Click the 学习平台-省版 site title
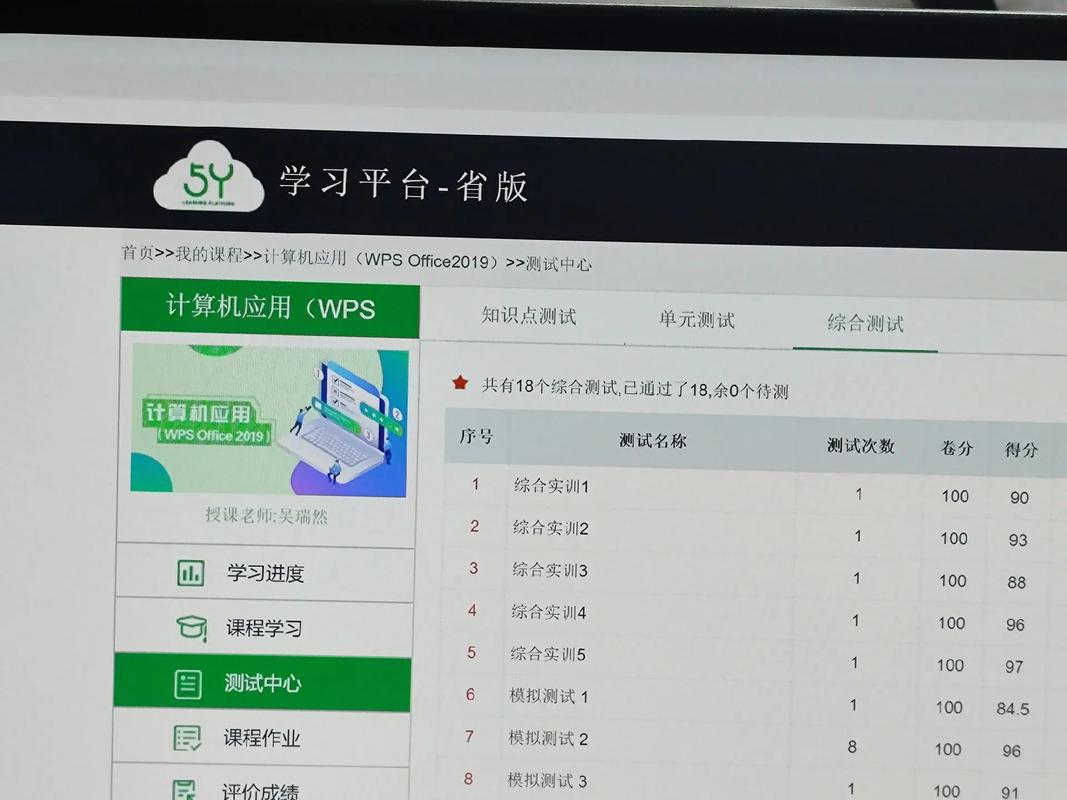Image resolution: width=1067 pixels, height=800 pixels. tap(404, 184)
